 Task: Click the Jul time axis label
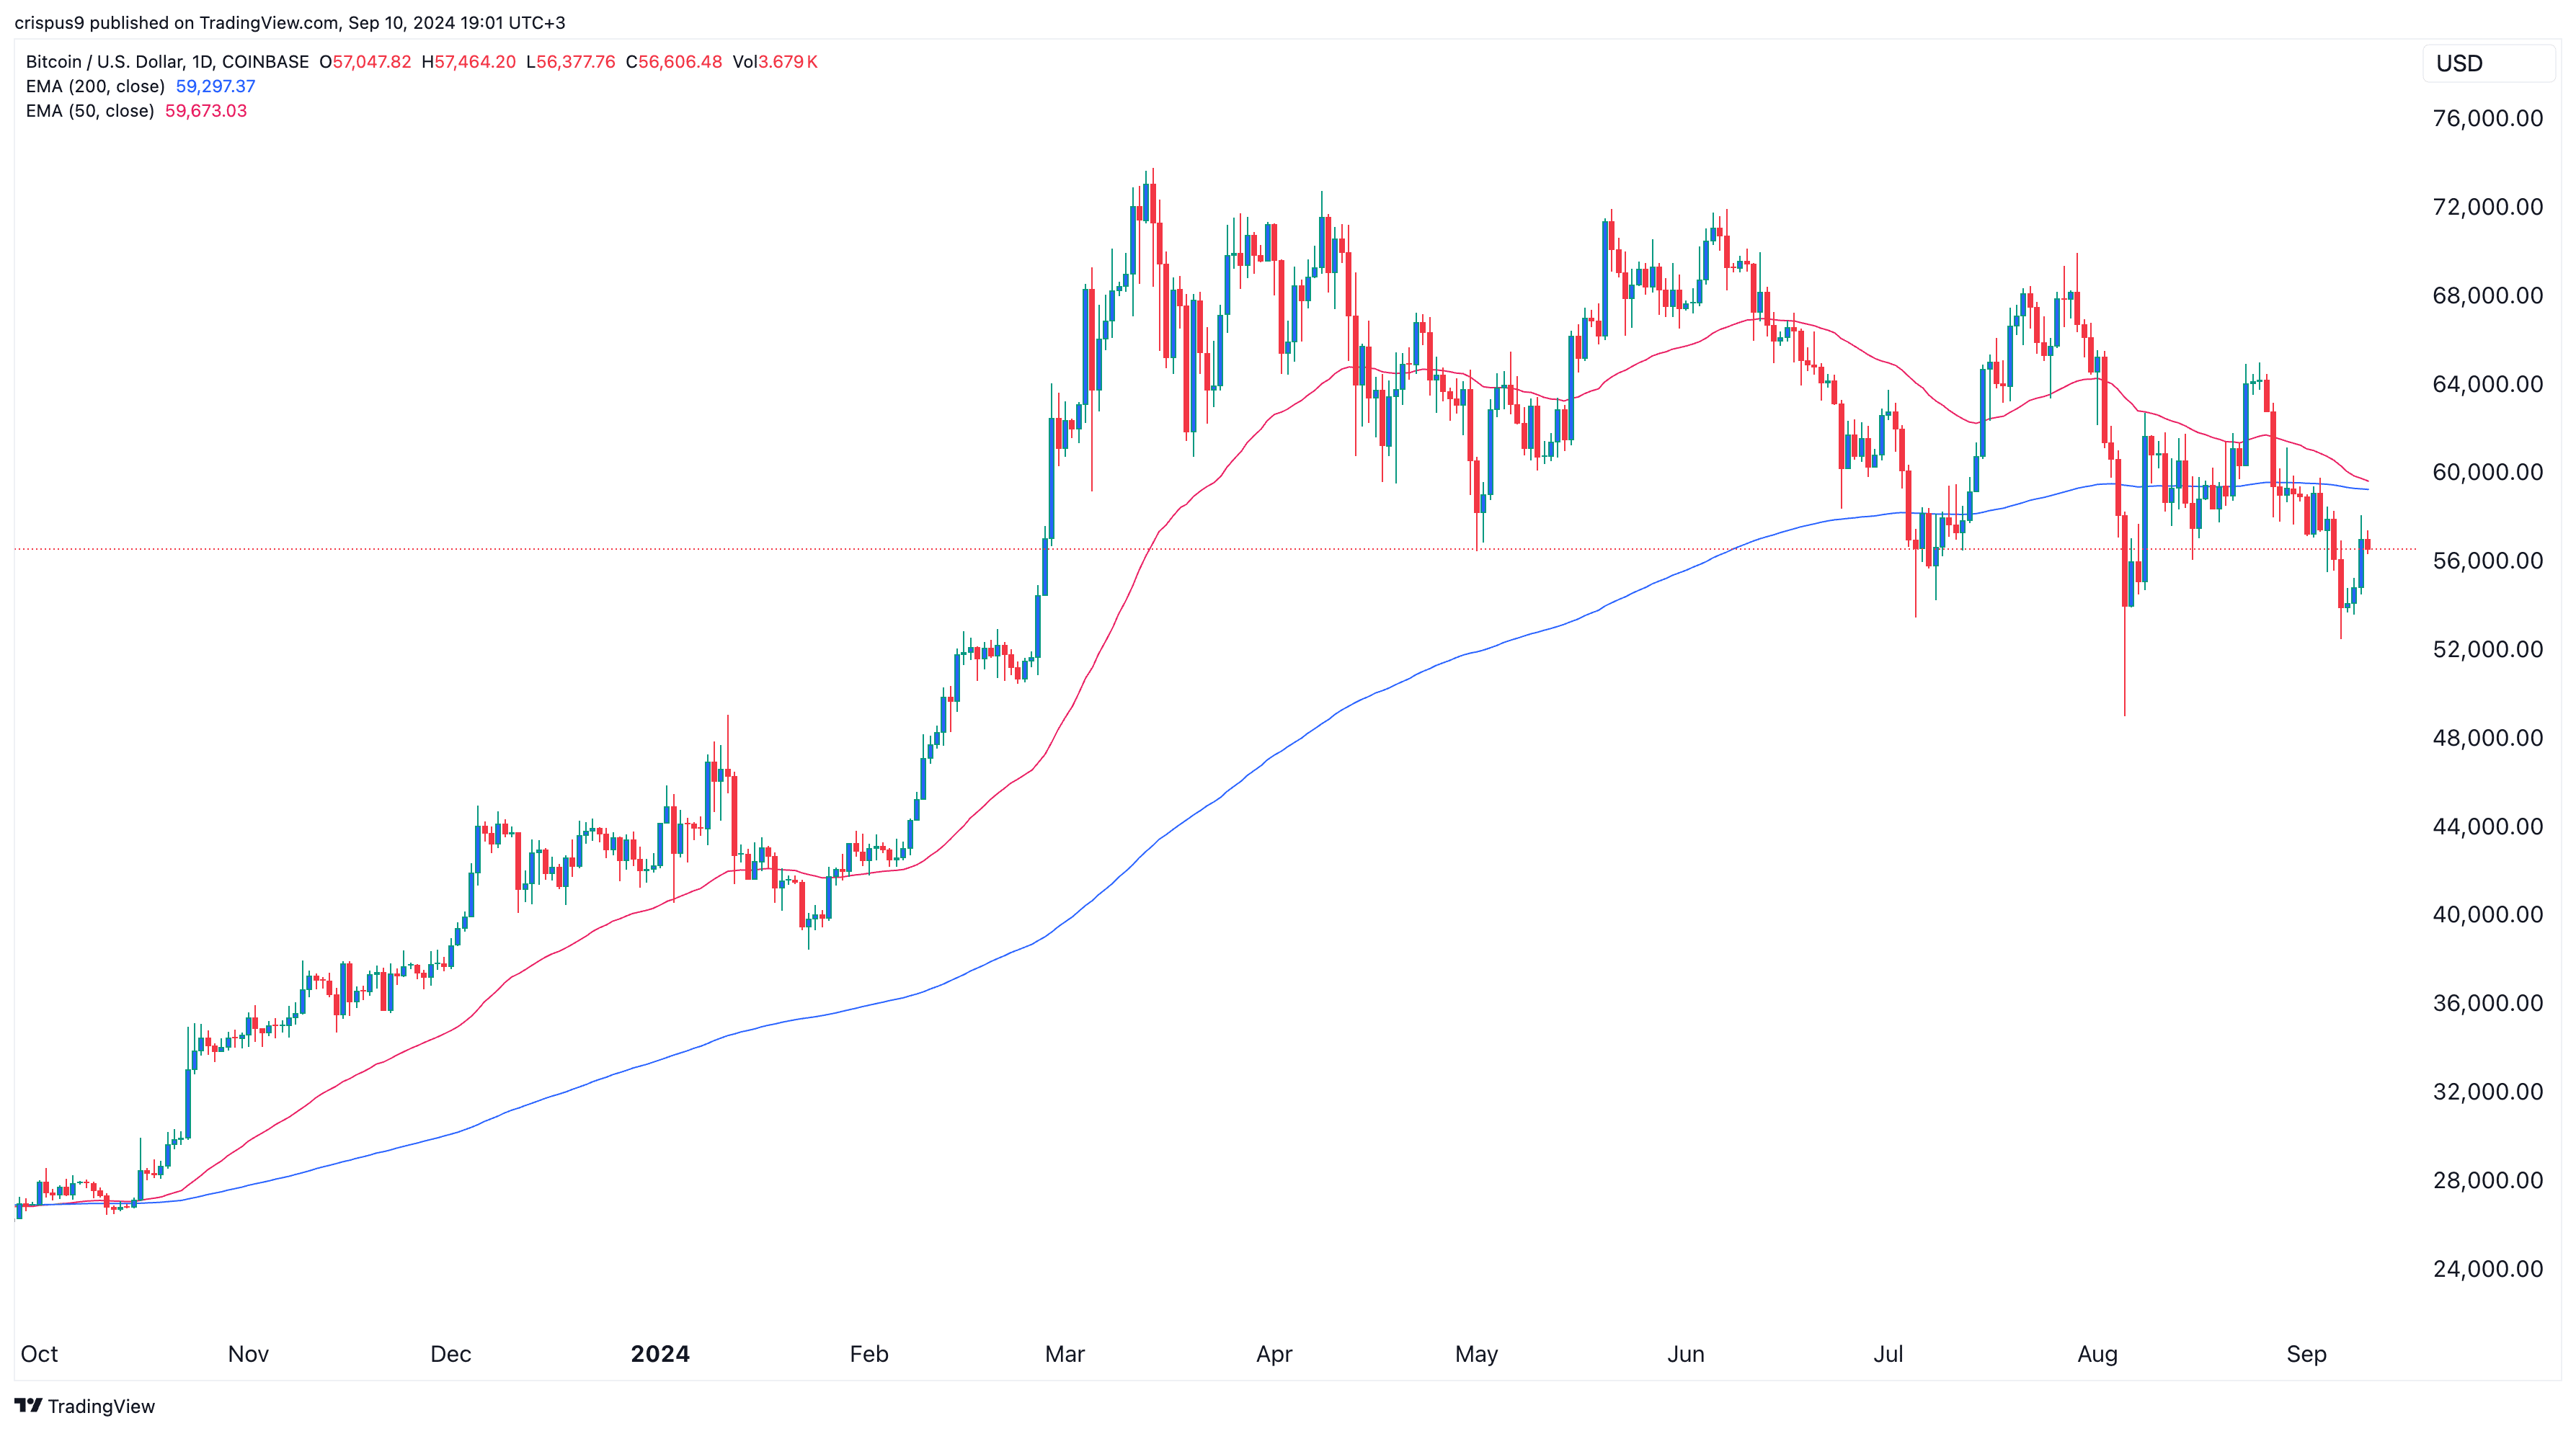pos(1888,1354)
